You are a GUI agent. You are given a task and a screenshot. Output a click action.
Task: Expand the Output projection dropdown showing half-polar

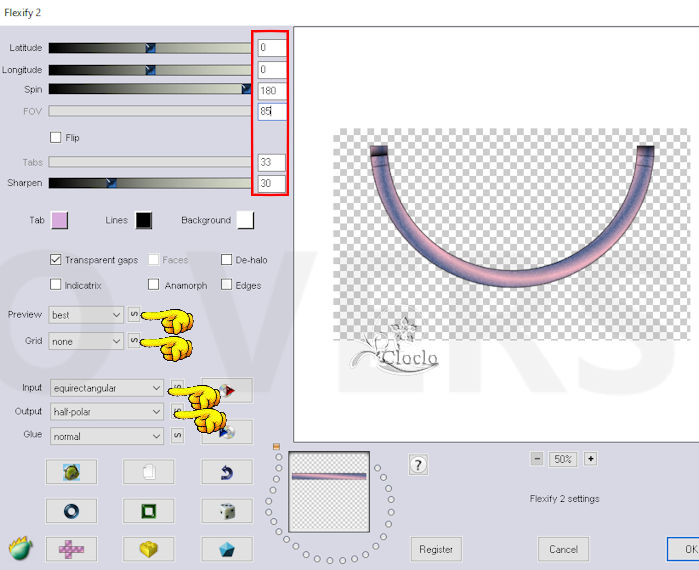[x=105, y=412]
